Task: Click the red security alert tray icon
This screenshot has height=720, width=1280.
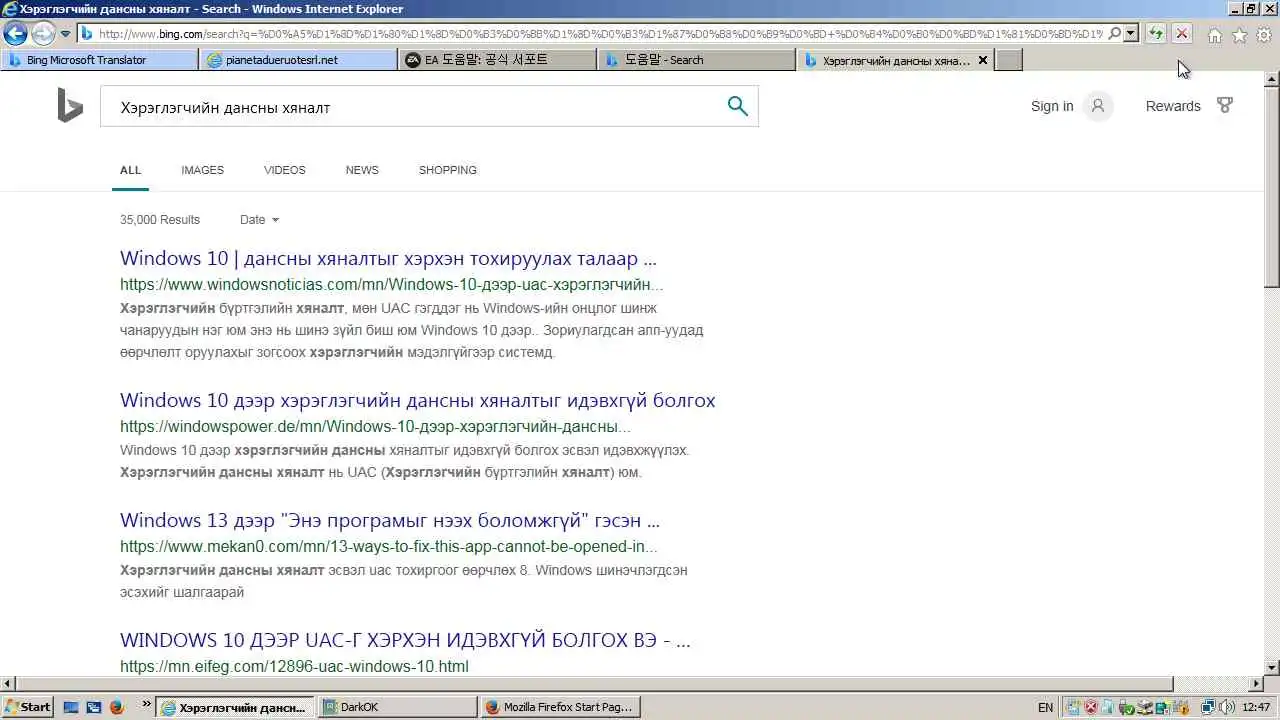Action: point(1092,707)
